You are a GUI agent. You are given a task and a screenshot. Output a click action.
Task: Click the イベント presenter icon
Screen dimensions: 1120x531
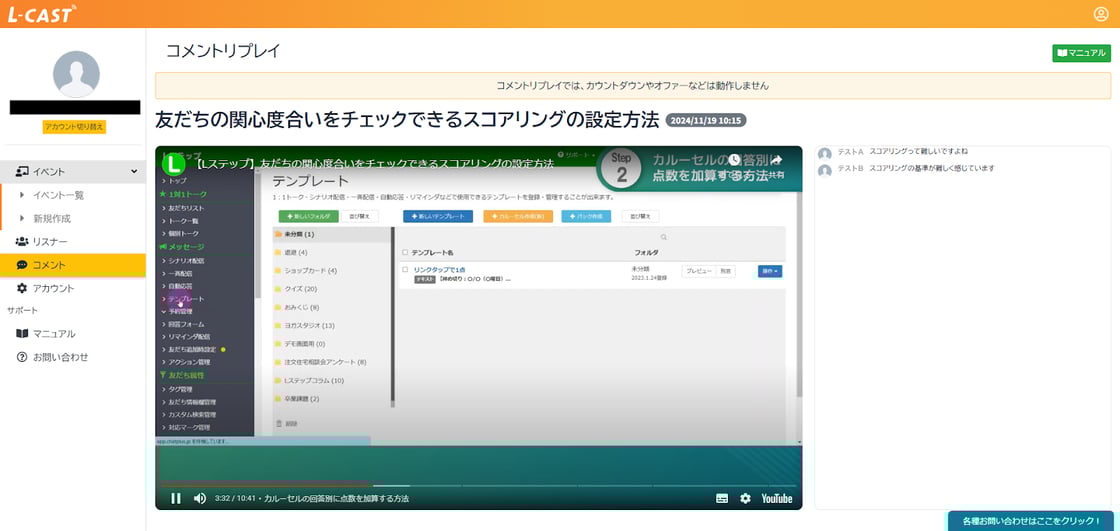22,172
